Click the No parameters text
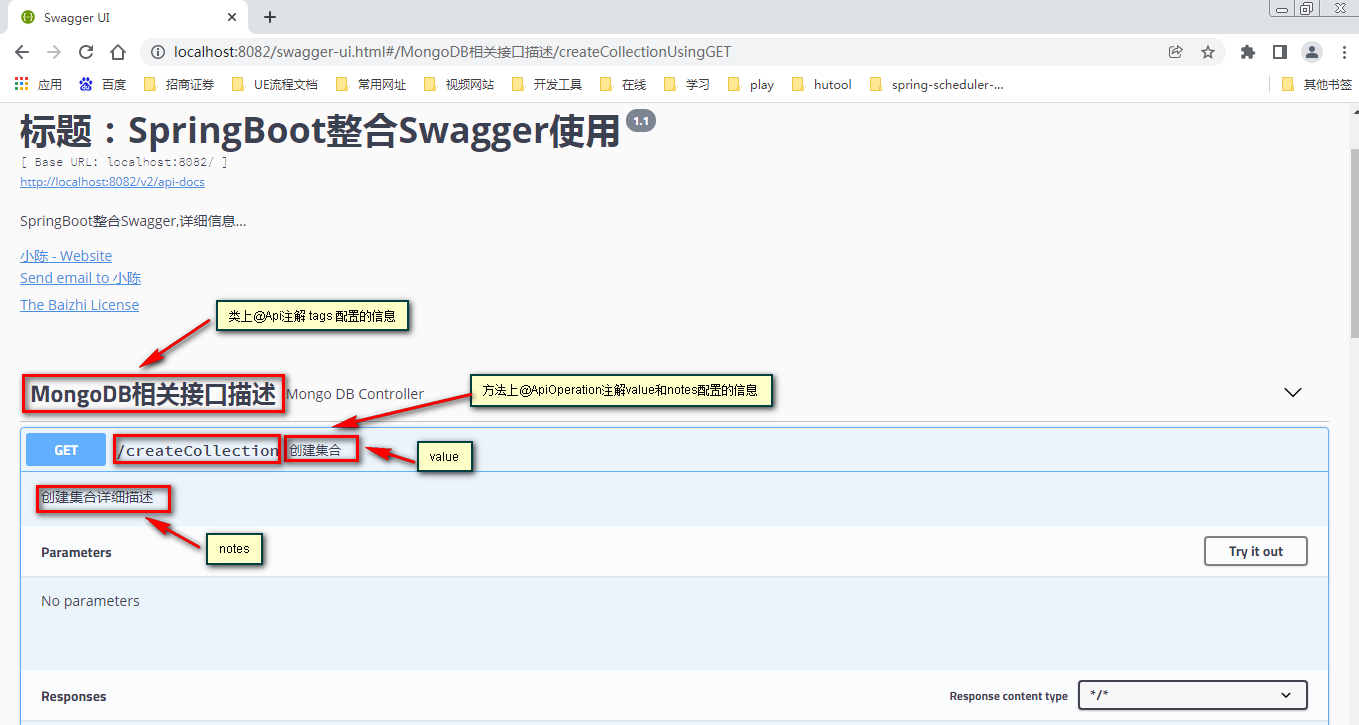 point(90,601)
